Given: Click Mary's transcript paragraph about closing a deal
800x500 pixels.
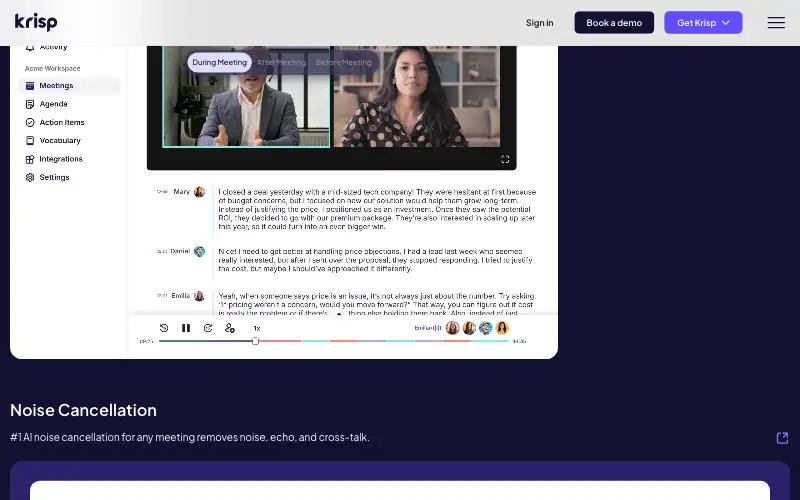Looking at the screenshot, I should [x=377, y=209].
